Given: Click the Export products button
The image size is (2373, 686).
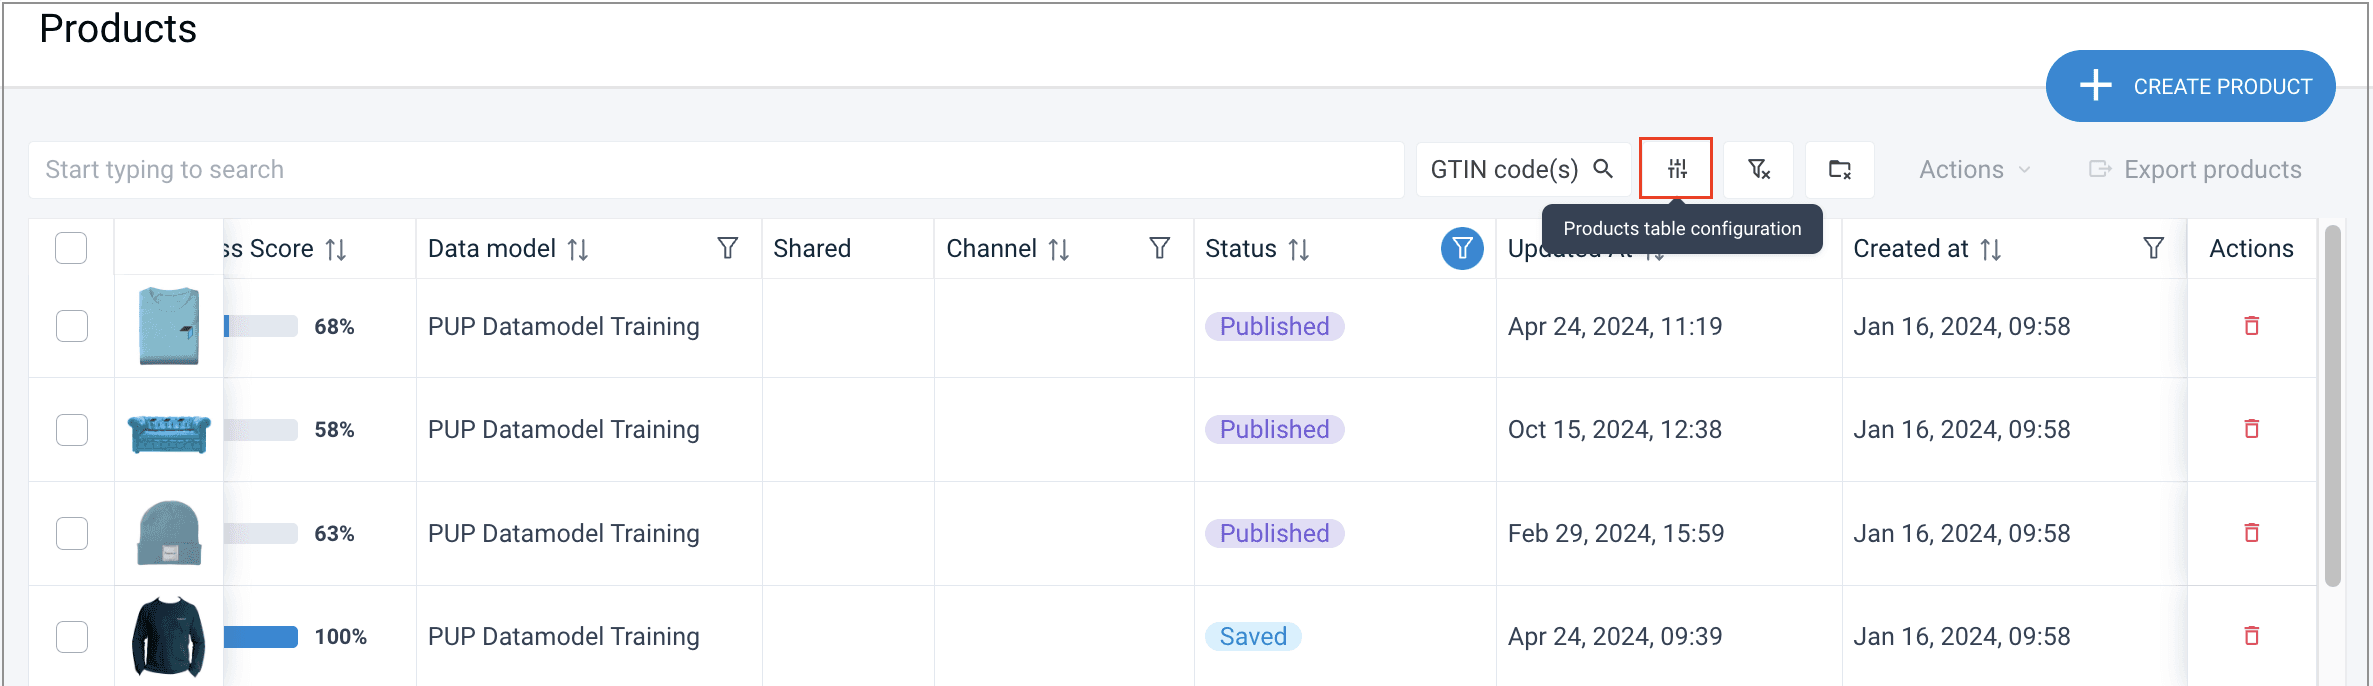Looking at the screenshot, I should (x=2195, y=169).
